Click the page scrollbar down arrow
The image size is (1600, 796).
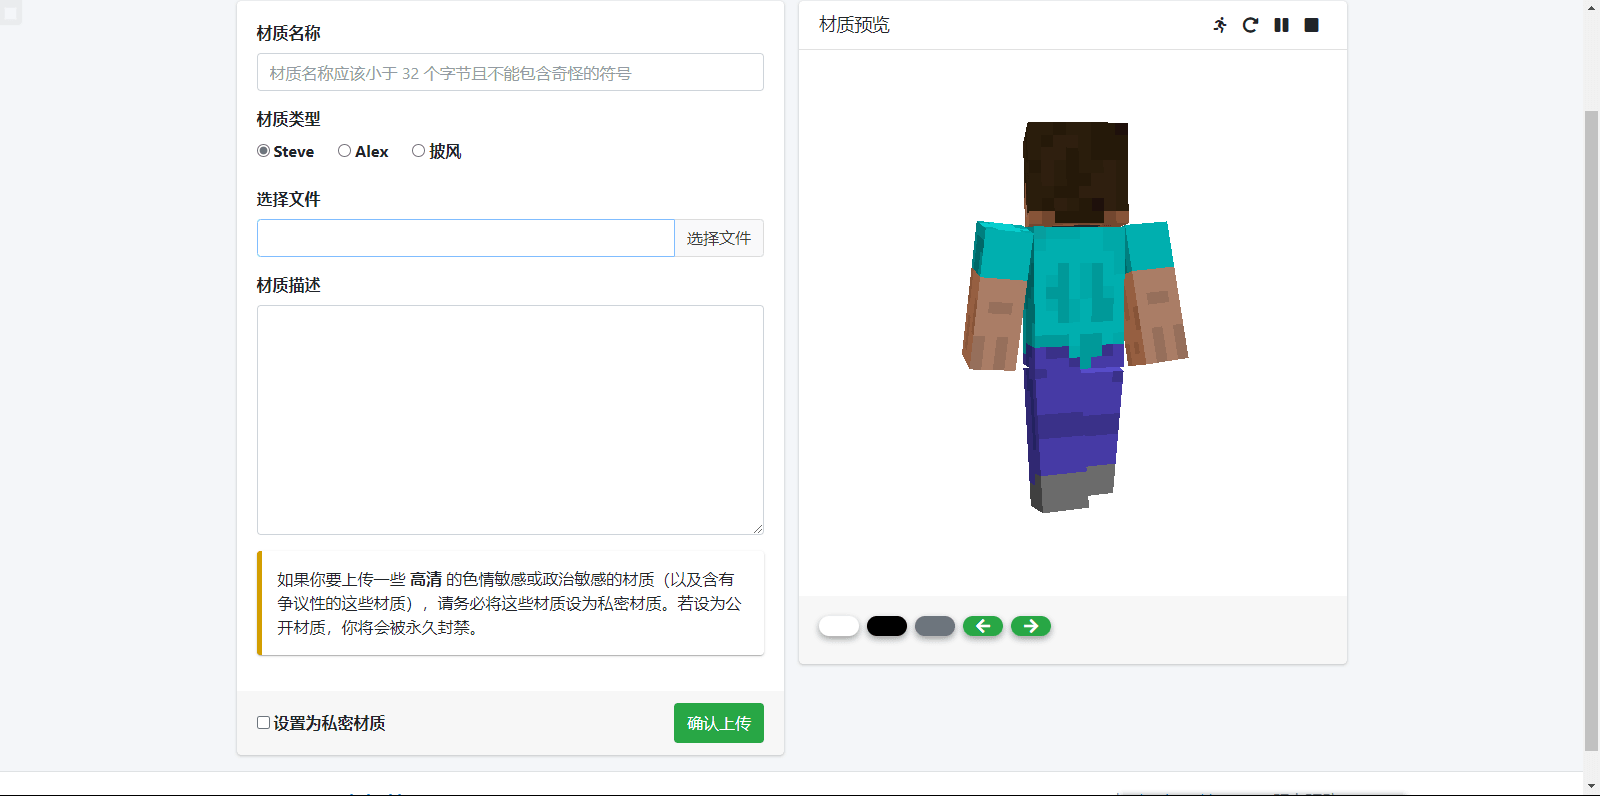tap(1591, 786)
